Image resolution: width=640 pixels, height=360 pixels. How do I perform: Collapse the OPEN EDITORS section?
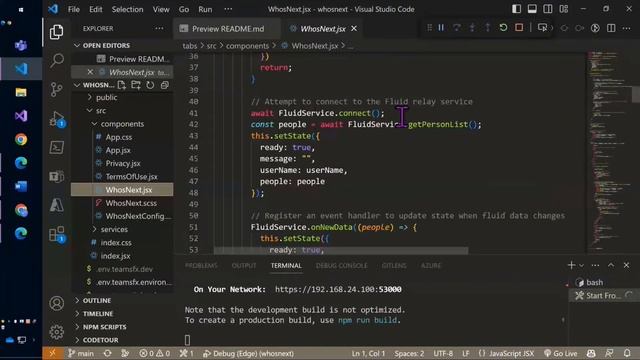(106, 45)
